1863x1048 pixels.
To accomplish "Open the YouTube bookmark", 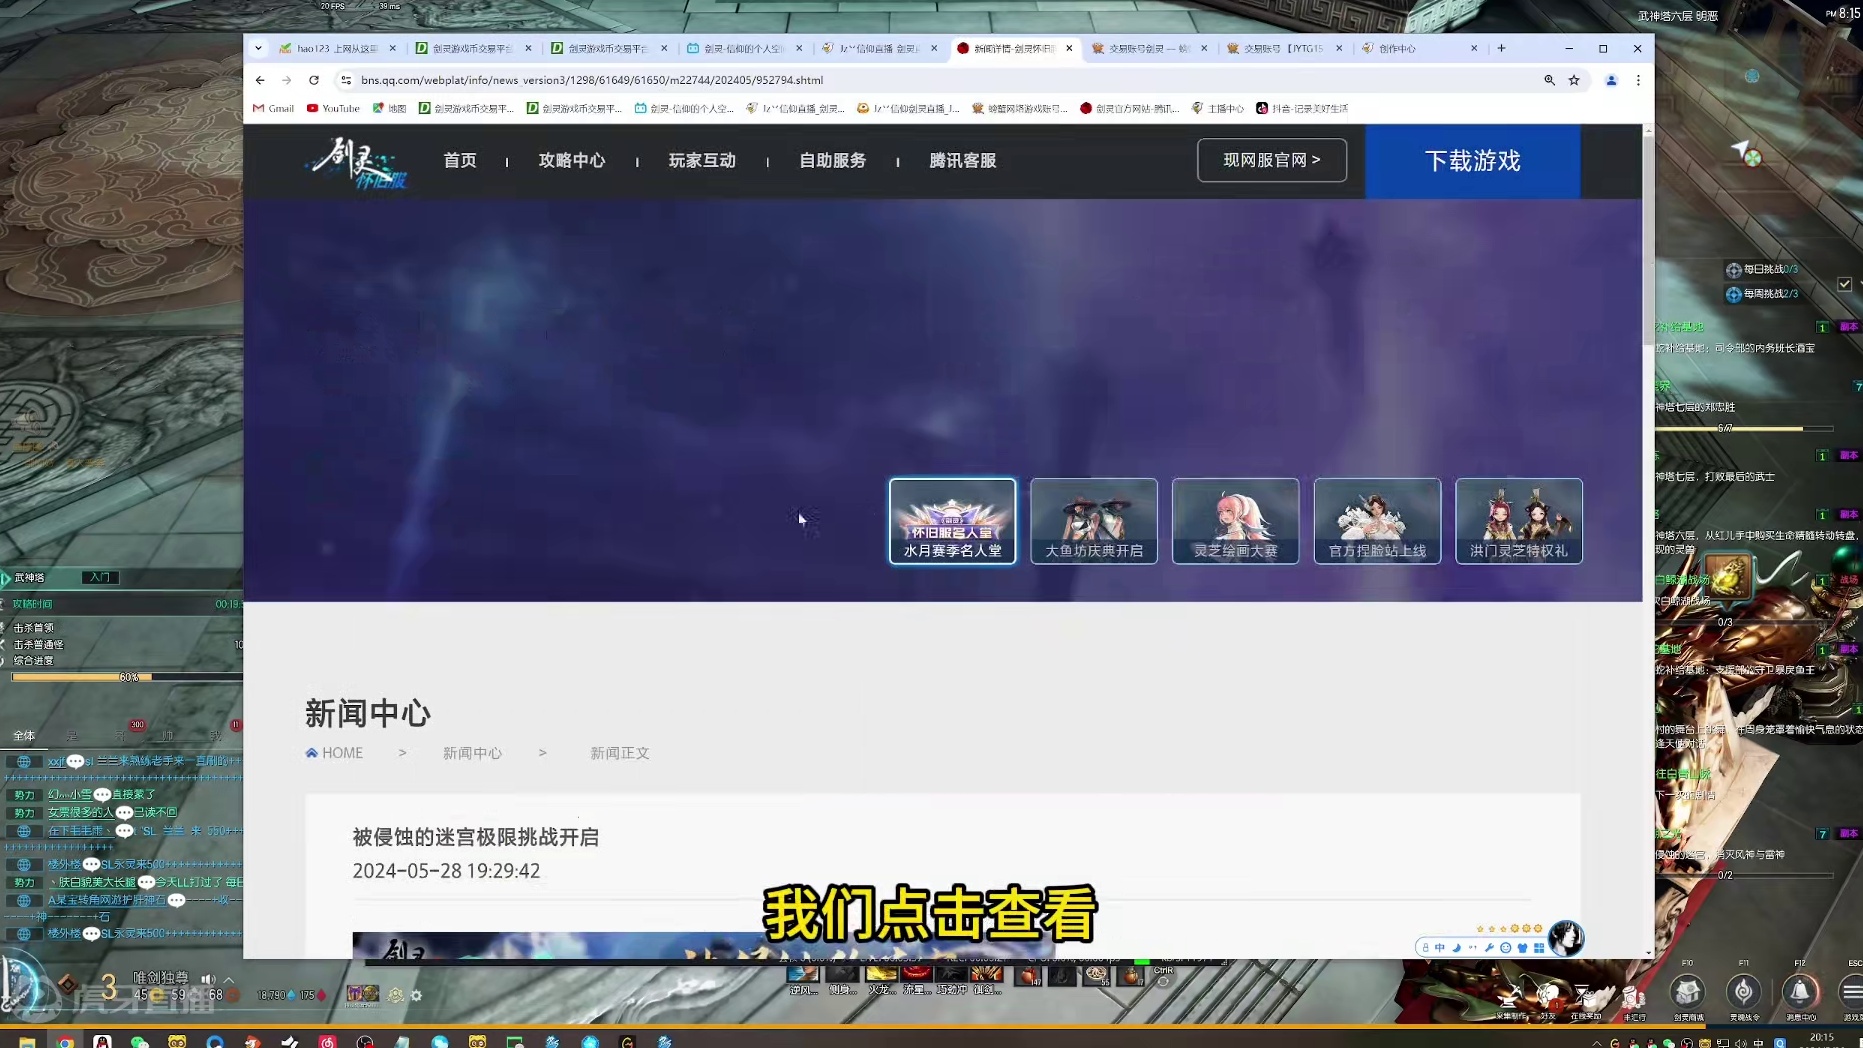I will [x=333, y=108].
